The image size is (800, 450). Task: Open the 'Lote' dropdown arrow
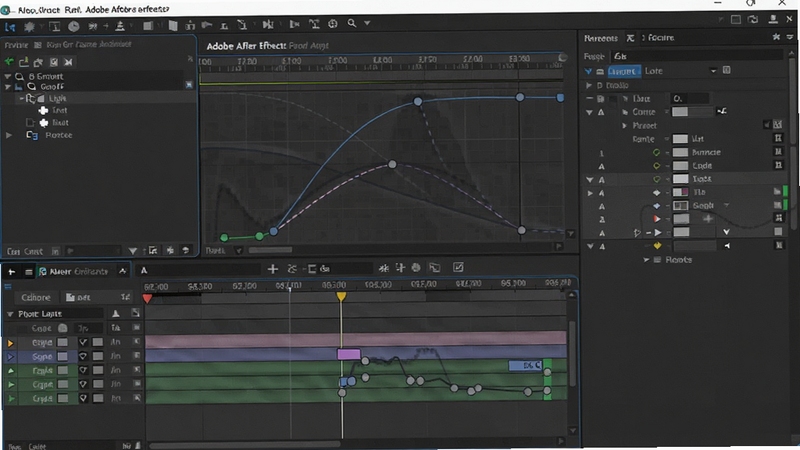(713, 71)
